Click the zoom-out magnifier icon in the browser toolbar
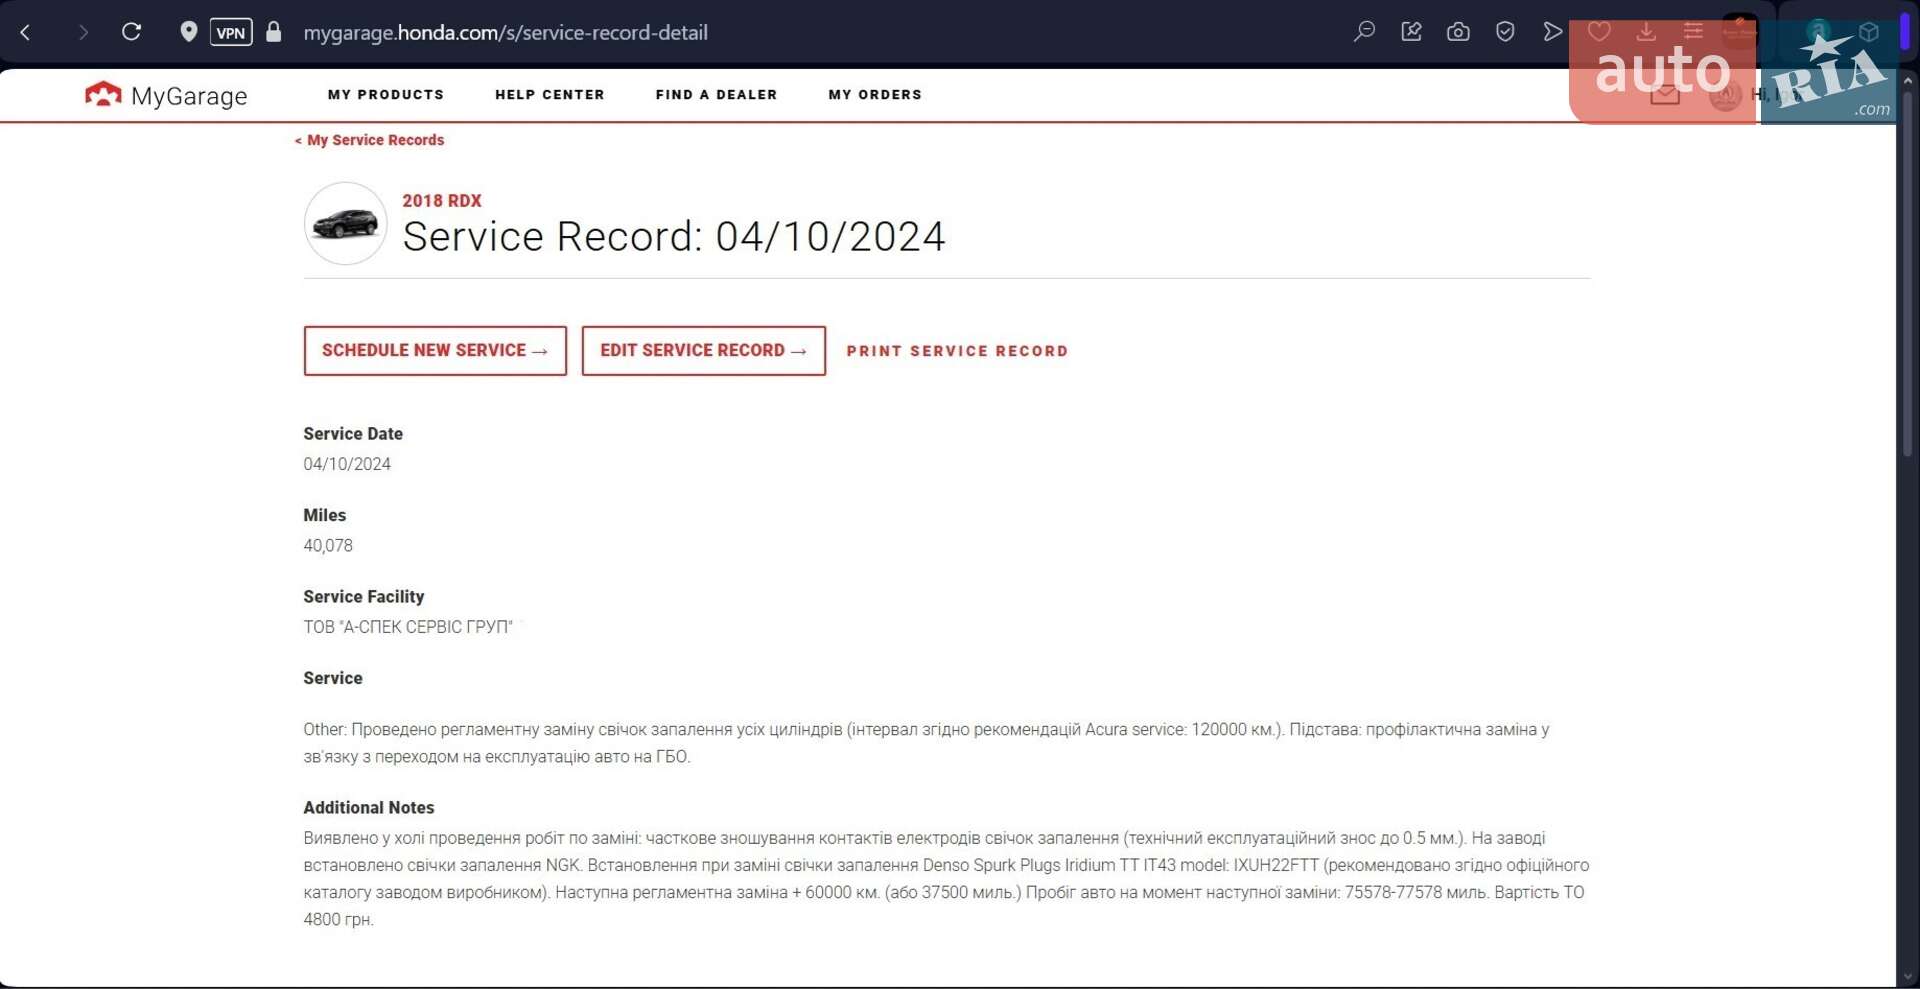 1364,32
